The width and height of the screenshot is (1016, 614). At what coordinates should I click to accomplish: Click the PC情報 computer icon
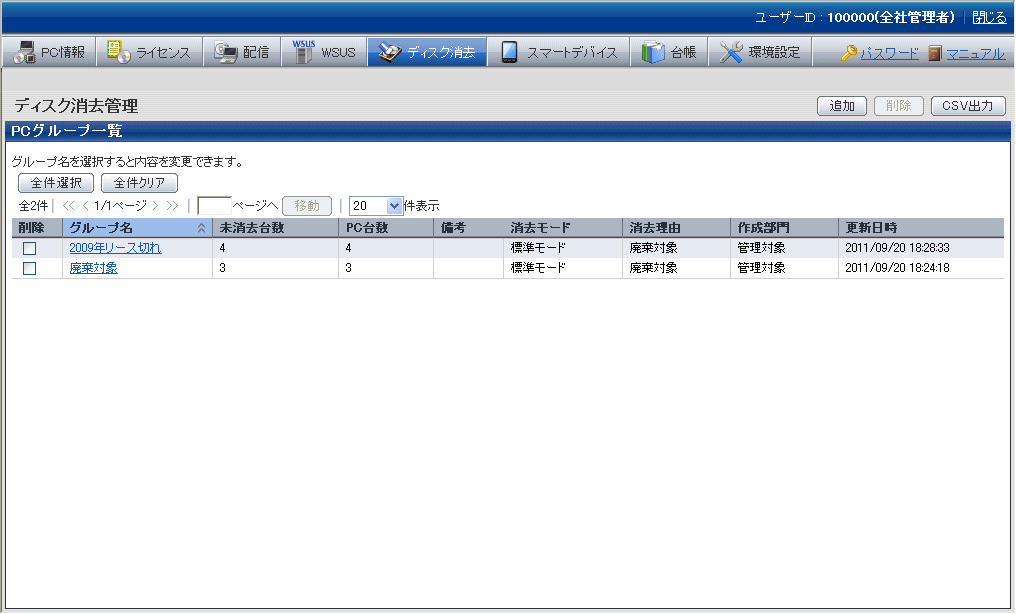click(x=24, y=53)
